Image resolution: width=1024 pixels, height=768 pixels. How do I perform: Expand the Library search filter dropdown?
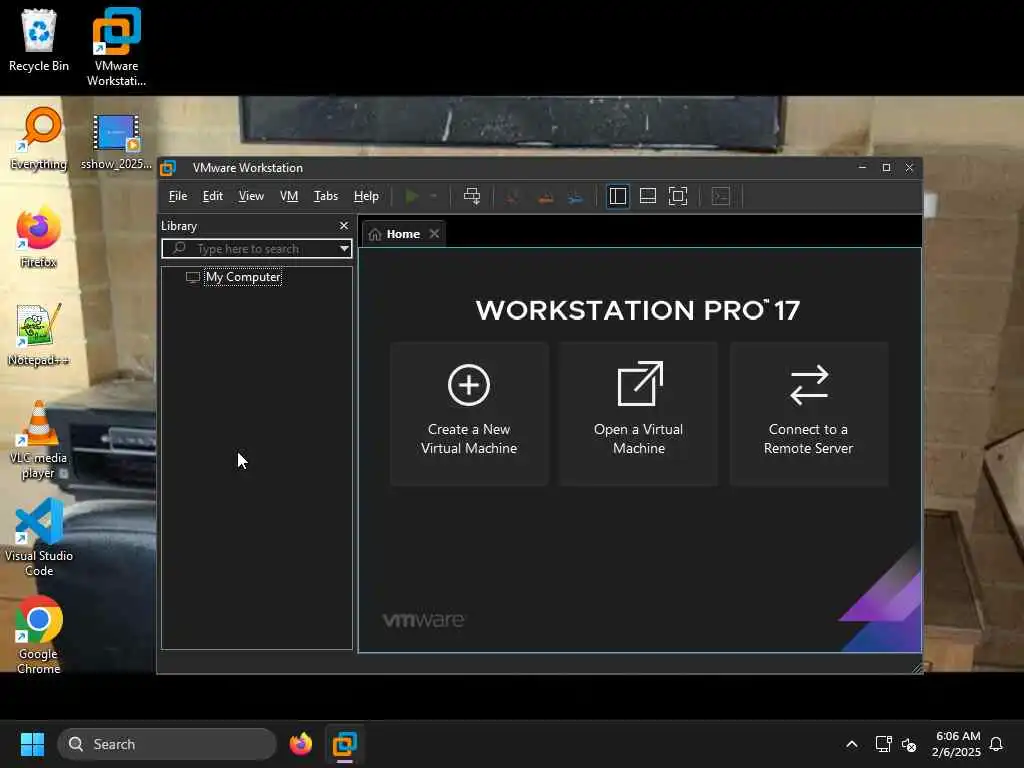(344, 248)
